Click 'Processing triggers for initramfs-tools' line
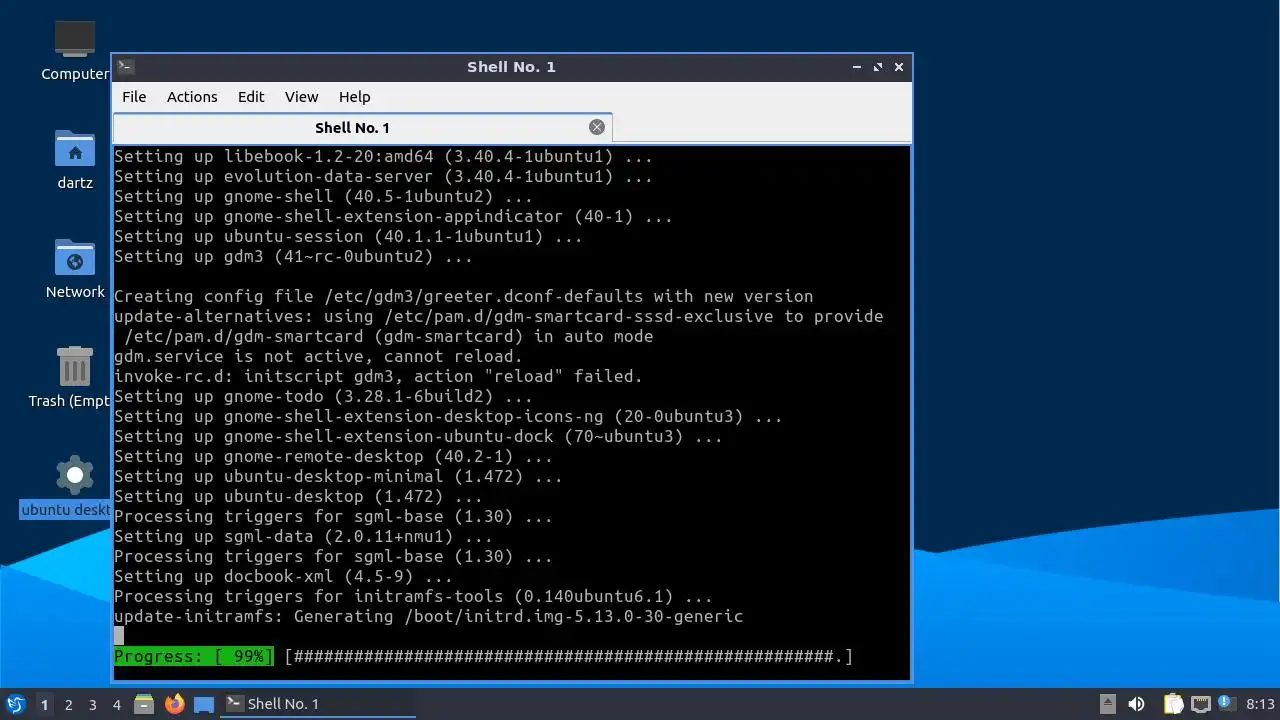Viewport: 1280px width, 720px height. pos(413,596)
